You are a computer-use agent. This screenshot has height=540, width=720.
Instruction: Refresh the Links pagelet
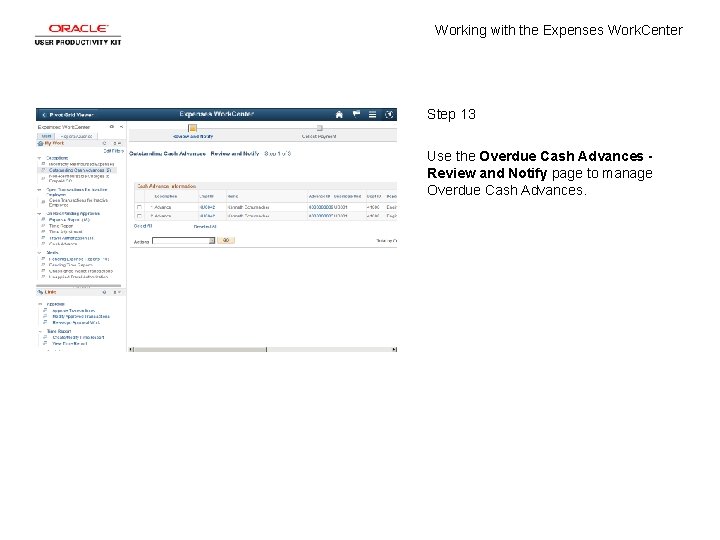pos(104,292)
